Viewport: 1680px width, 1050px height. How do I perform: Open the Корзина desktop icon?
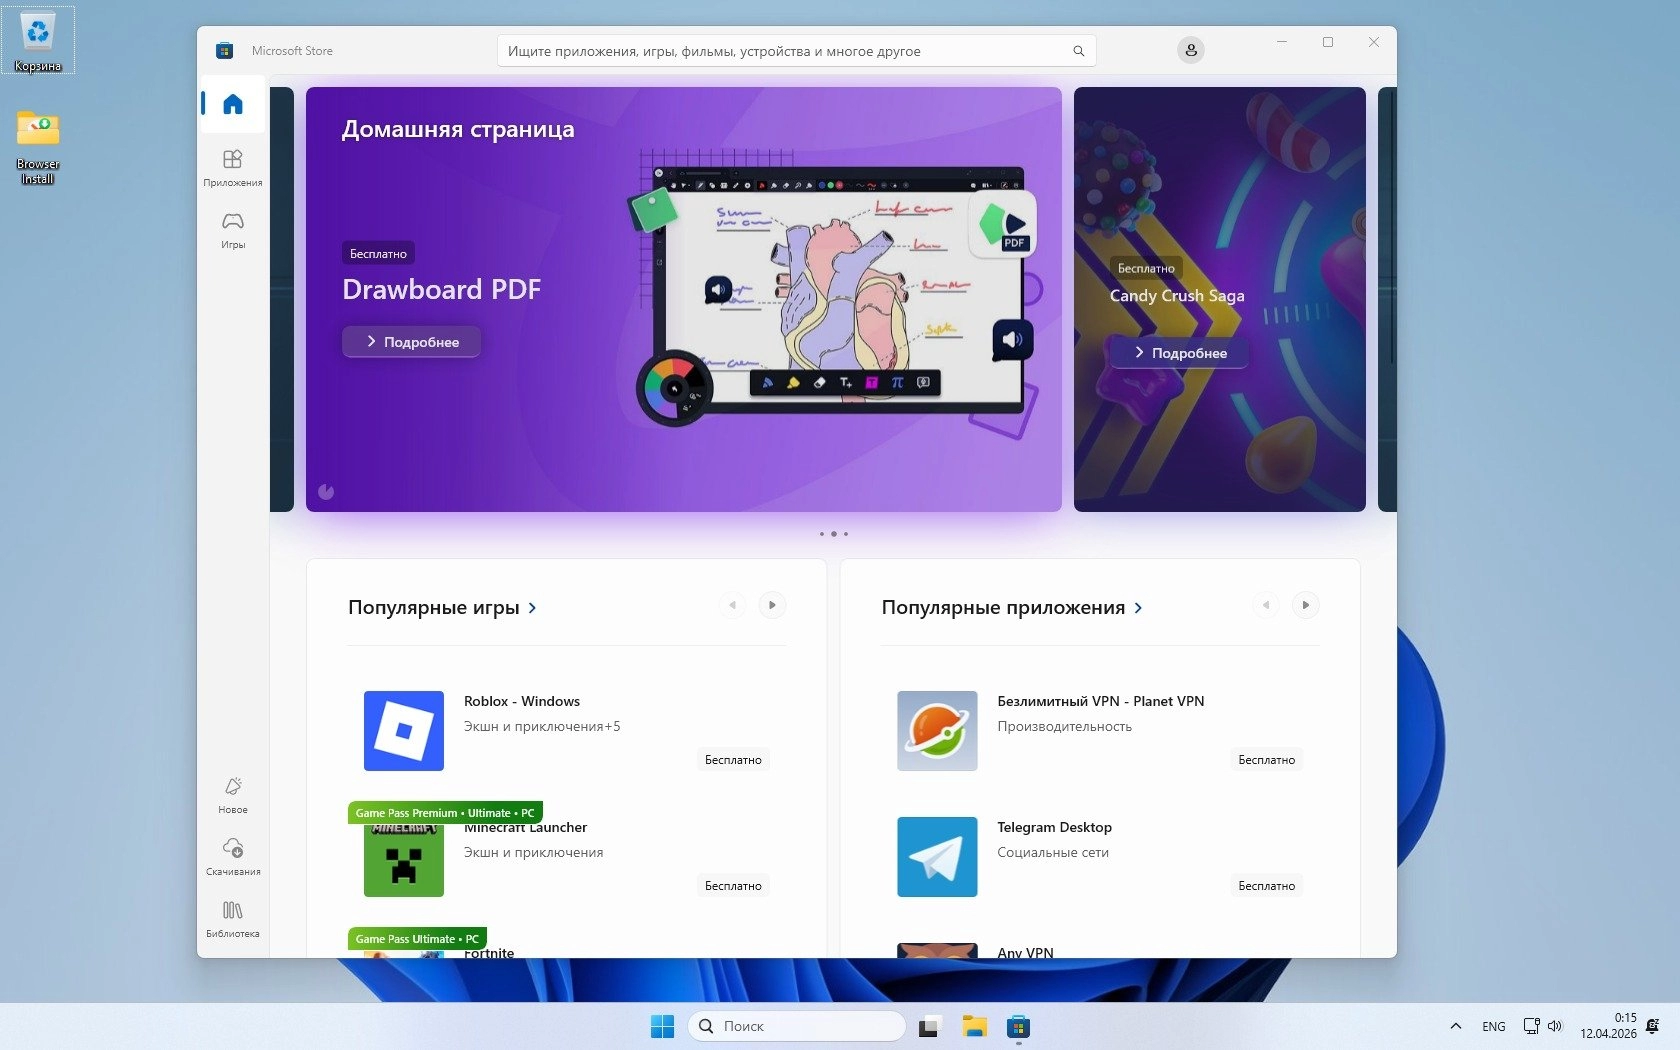coord(38,41)
